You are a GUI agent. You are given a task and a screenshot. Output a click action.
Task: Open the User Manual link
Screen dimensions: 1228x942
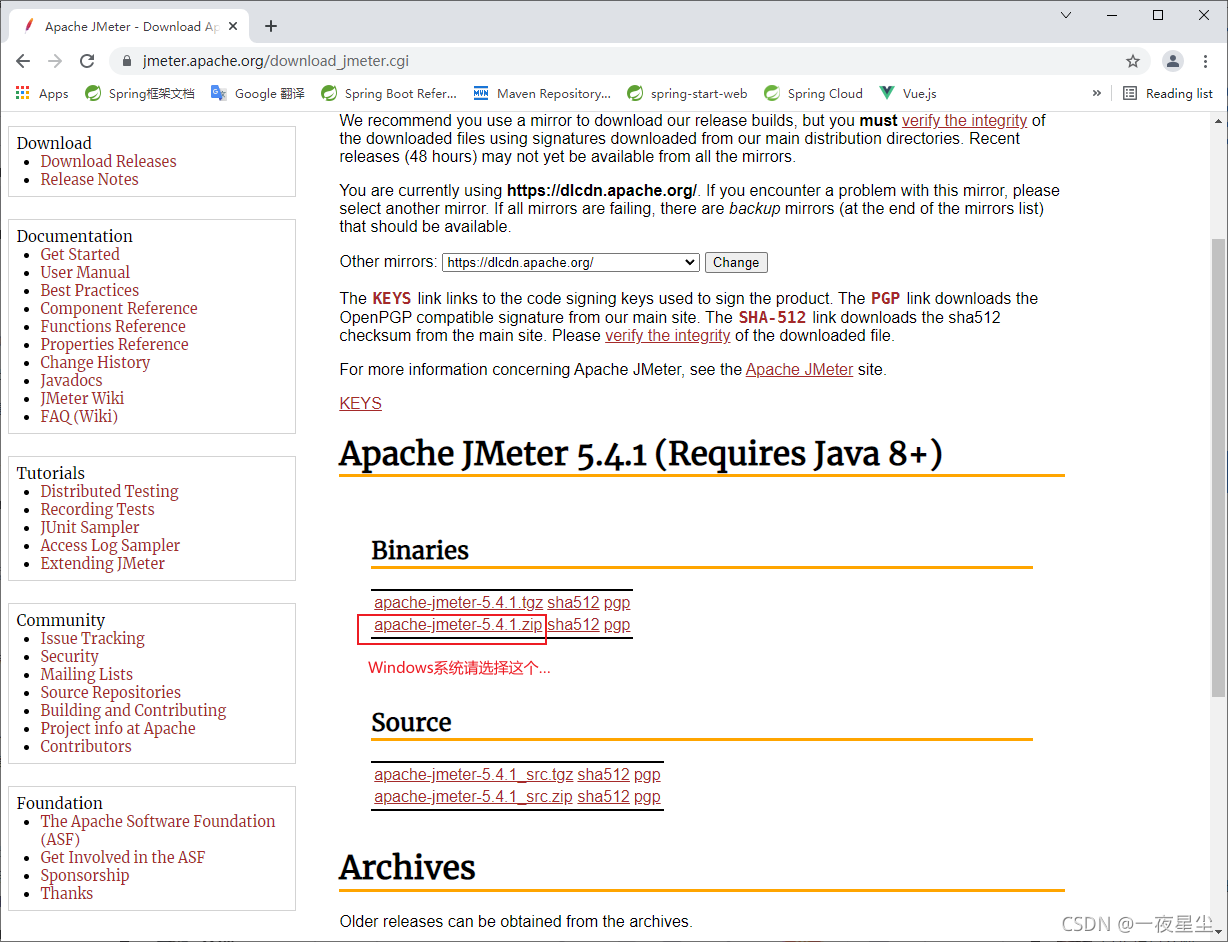[85, 272]
